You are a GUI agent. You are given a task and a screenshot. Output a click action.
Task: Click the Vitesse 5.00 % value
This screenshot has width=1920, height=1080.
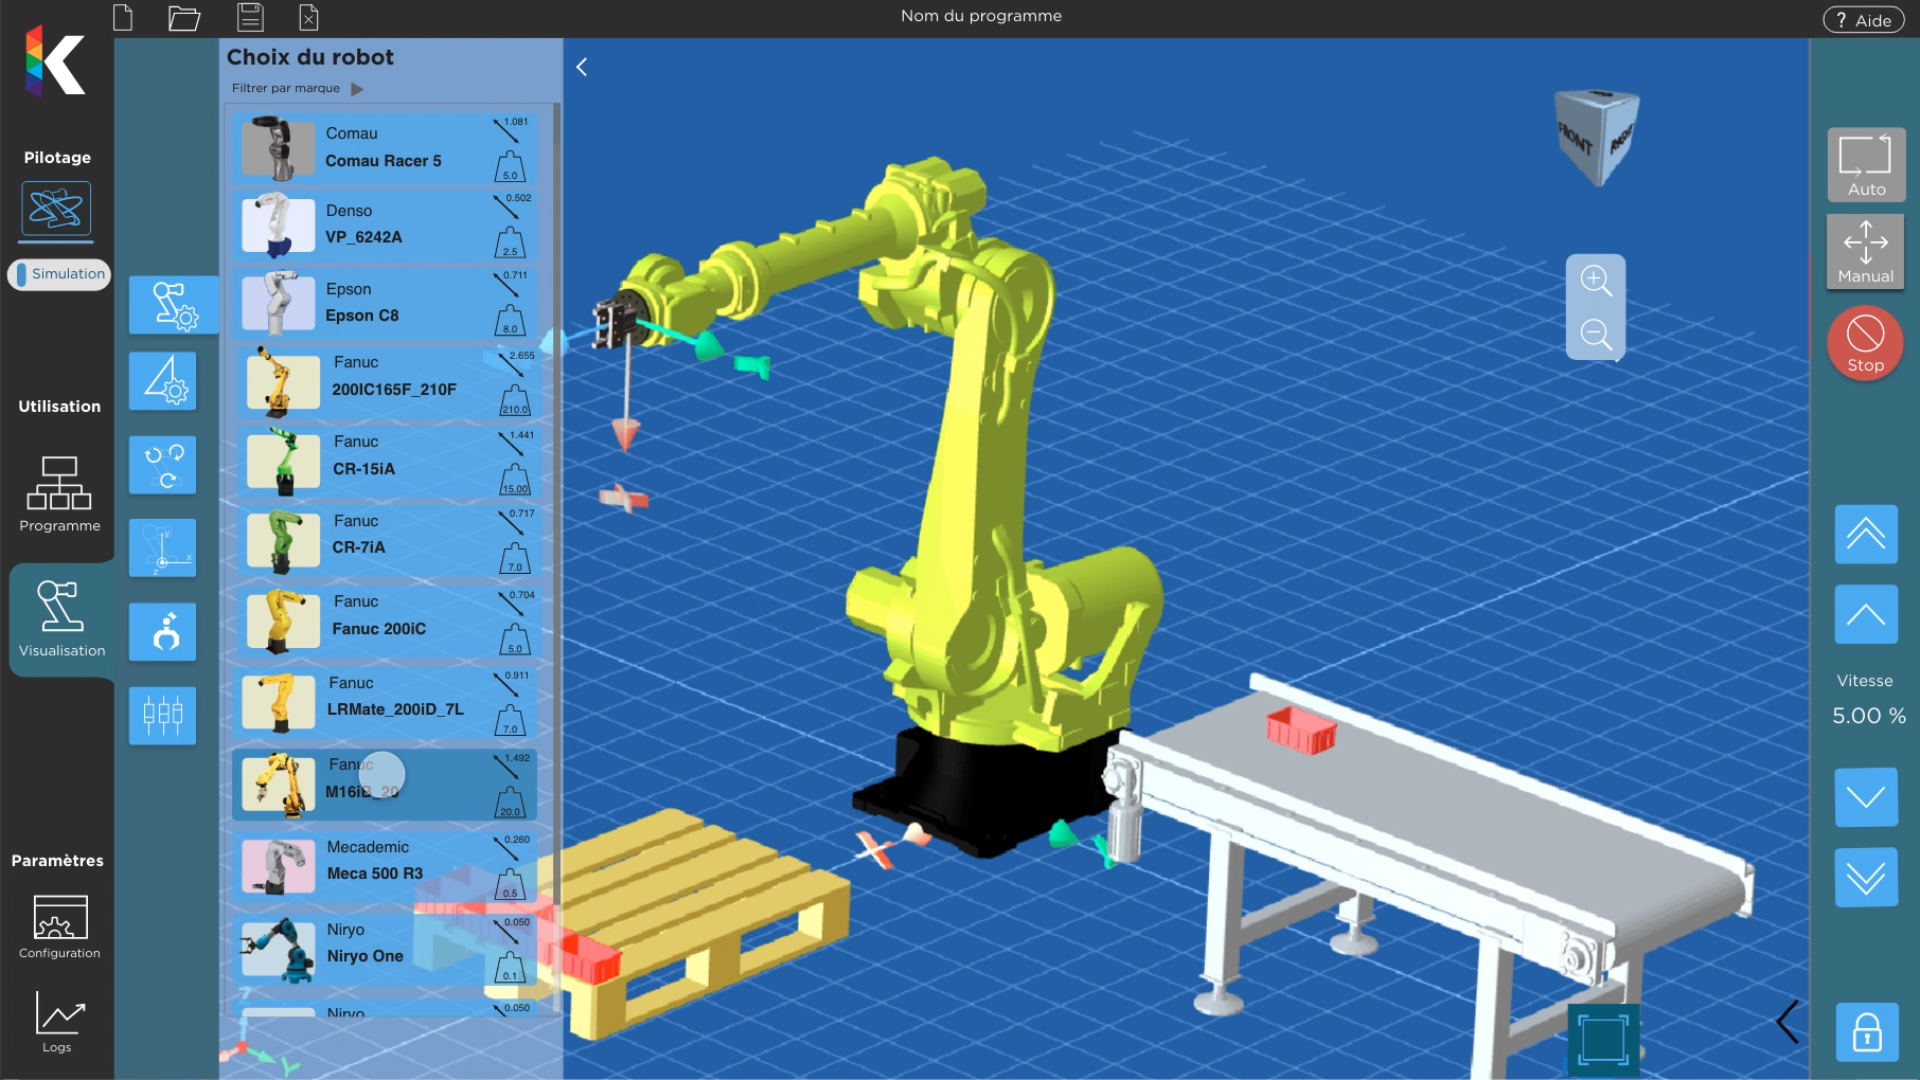1868,716
